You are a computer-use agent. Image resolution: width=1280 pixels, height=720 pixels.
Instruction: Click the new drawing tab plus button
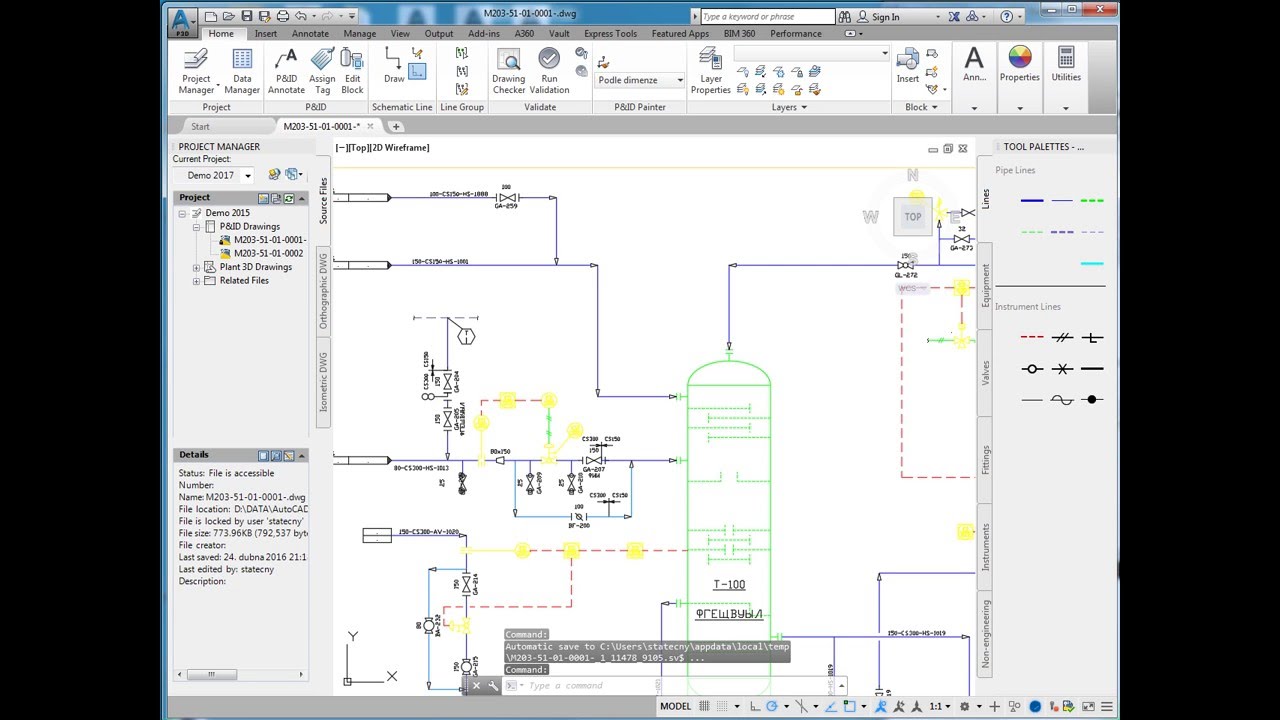click(x=396, y=126)
